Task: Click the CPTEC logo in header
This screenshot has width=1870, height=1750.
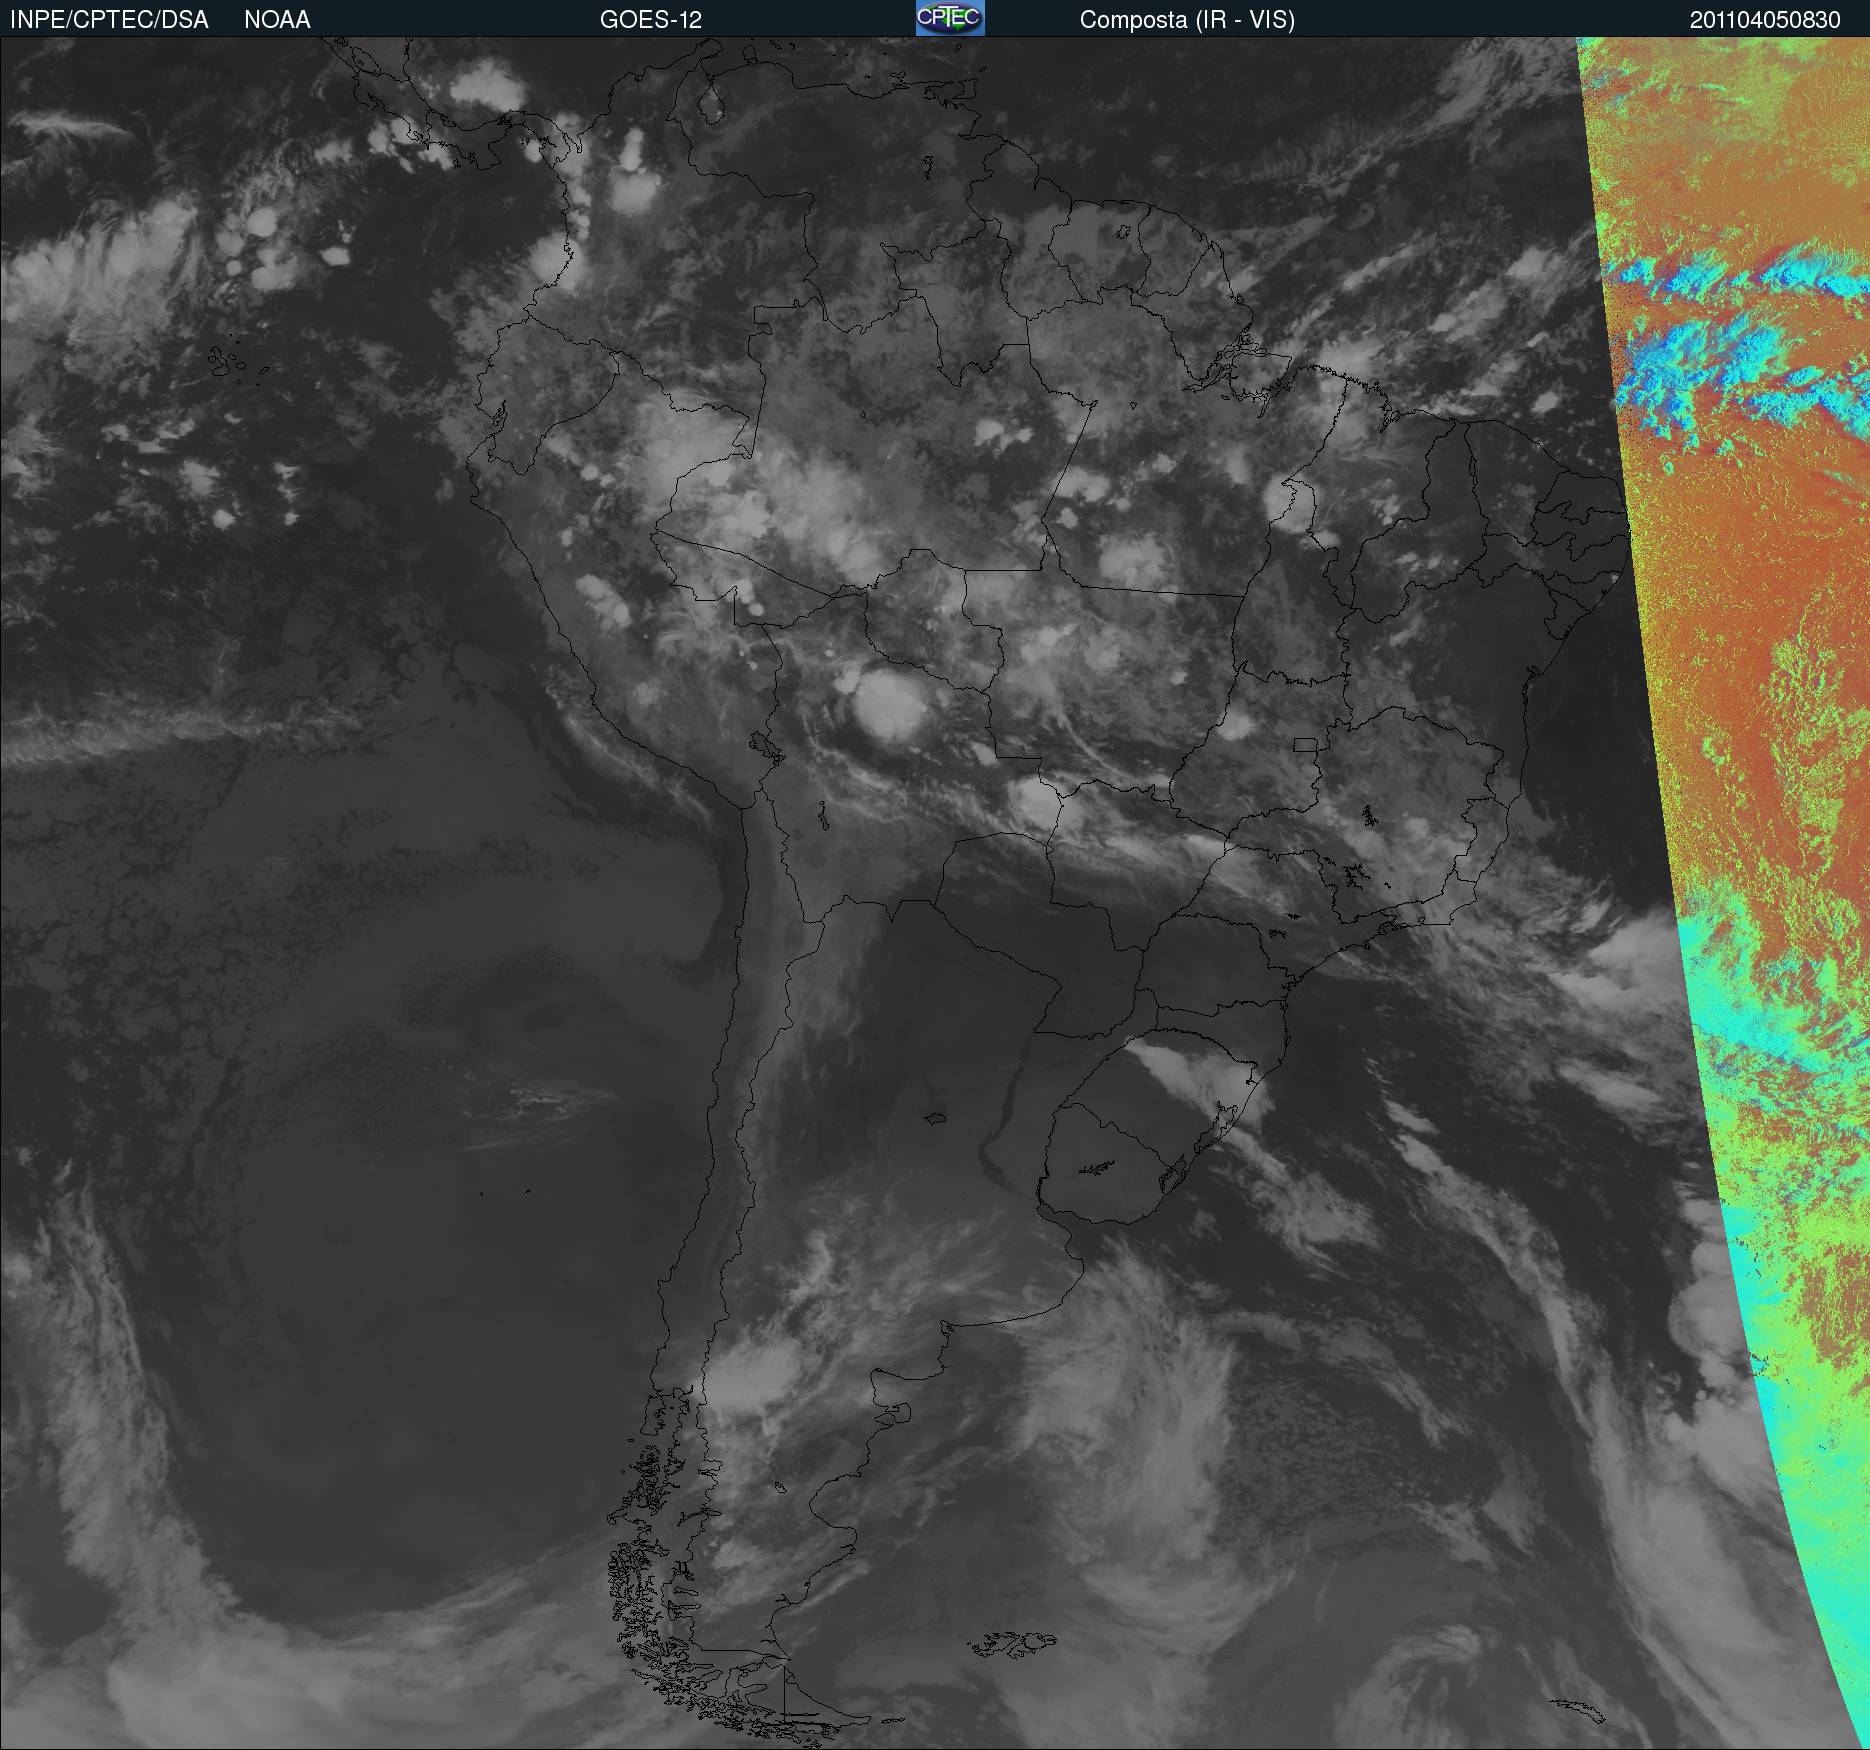Action: pos(950,18)
